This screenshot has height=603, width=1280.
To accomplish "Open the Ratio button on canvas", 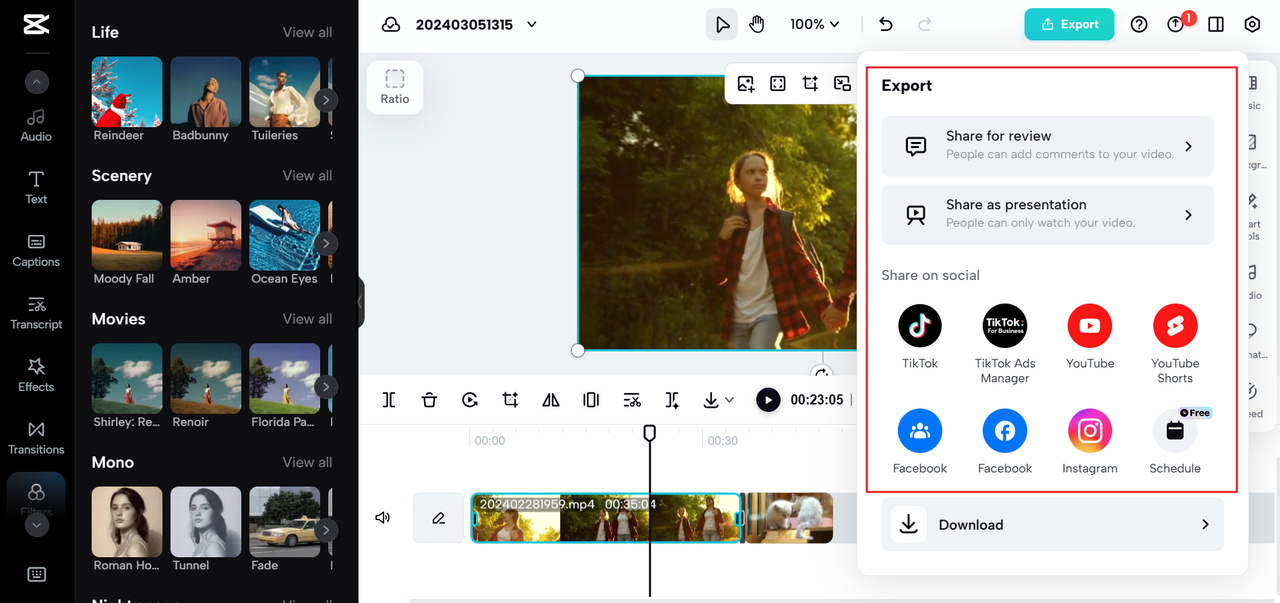I will click(x=395, y=87).
